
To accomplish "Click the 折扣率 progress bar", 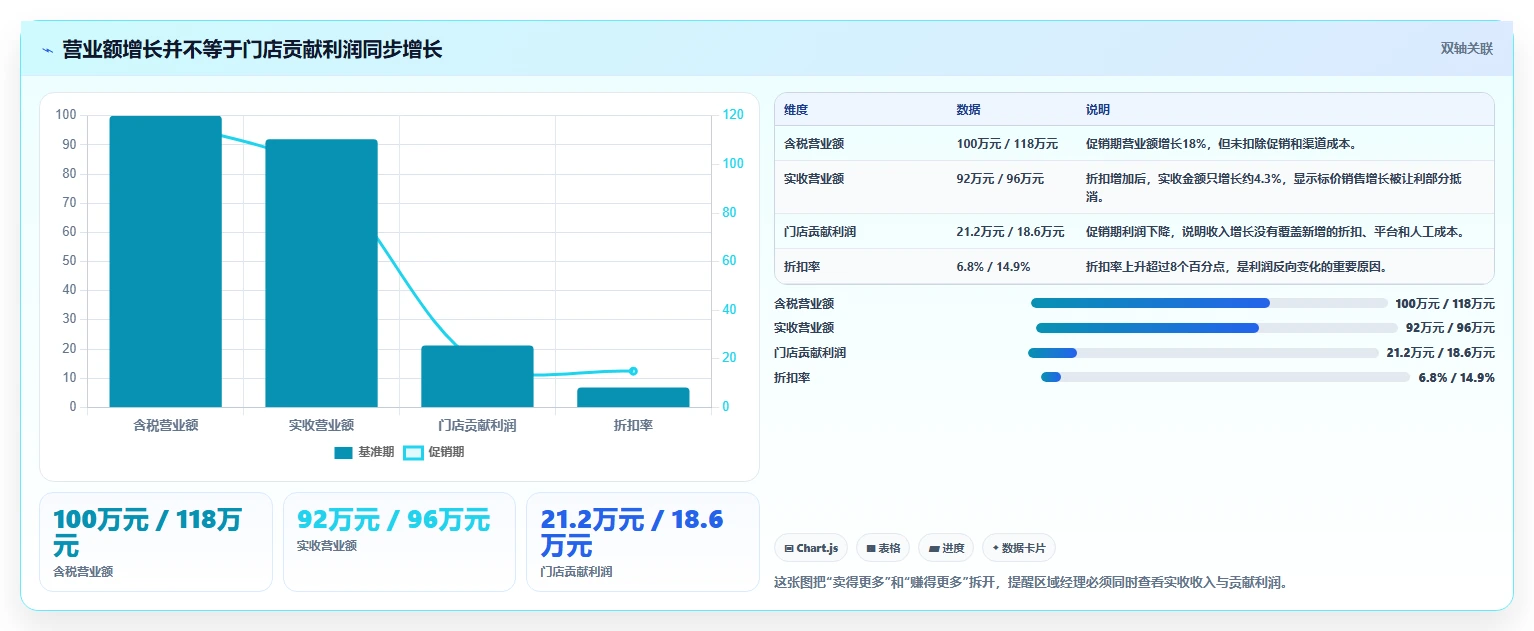I will 1225,377.
